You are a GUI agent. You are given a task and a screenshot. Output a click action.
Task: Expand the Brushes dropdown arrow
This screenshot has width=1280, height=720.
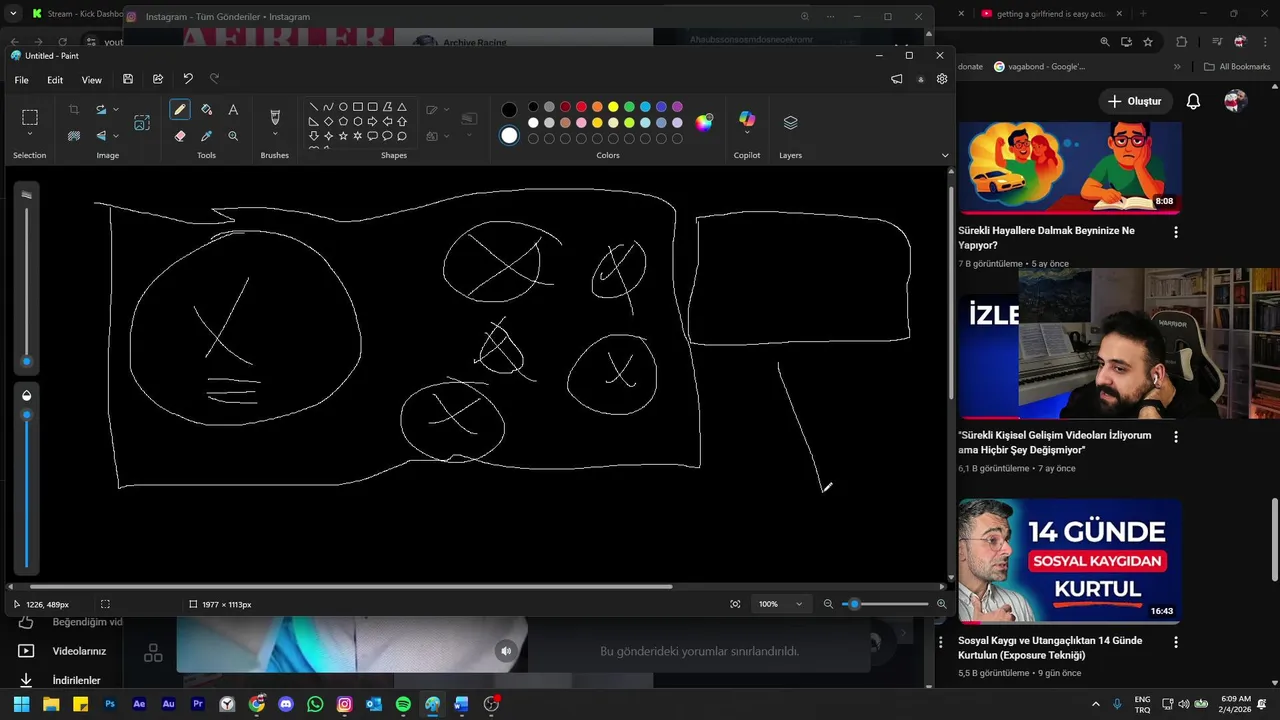(x=275, y=135)
